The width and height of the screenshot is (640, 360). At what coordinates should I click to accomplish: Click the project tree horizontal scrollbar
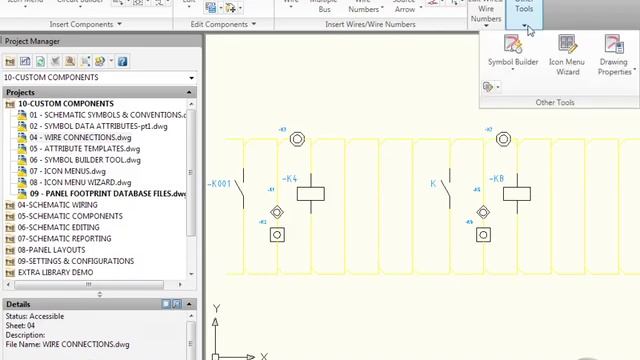pos(89,284)
